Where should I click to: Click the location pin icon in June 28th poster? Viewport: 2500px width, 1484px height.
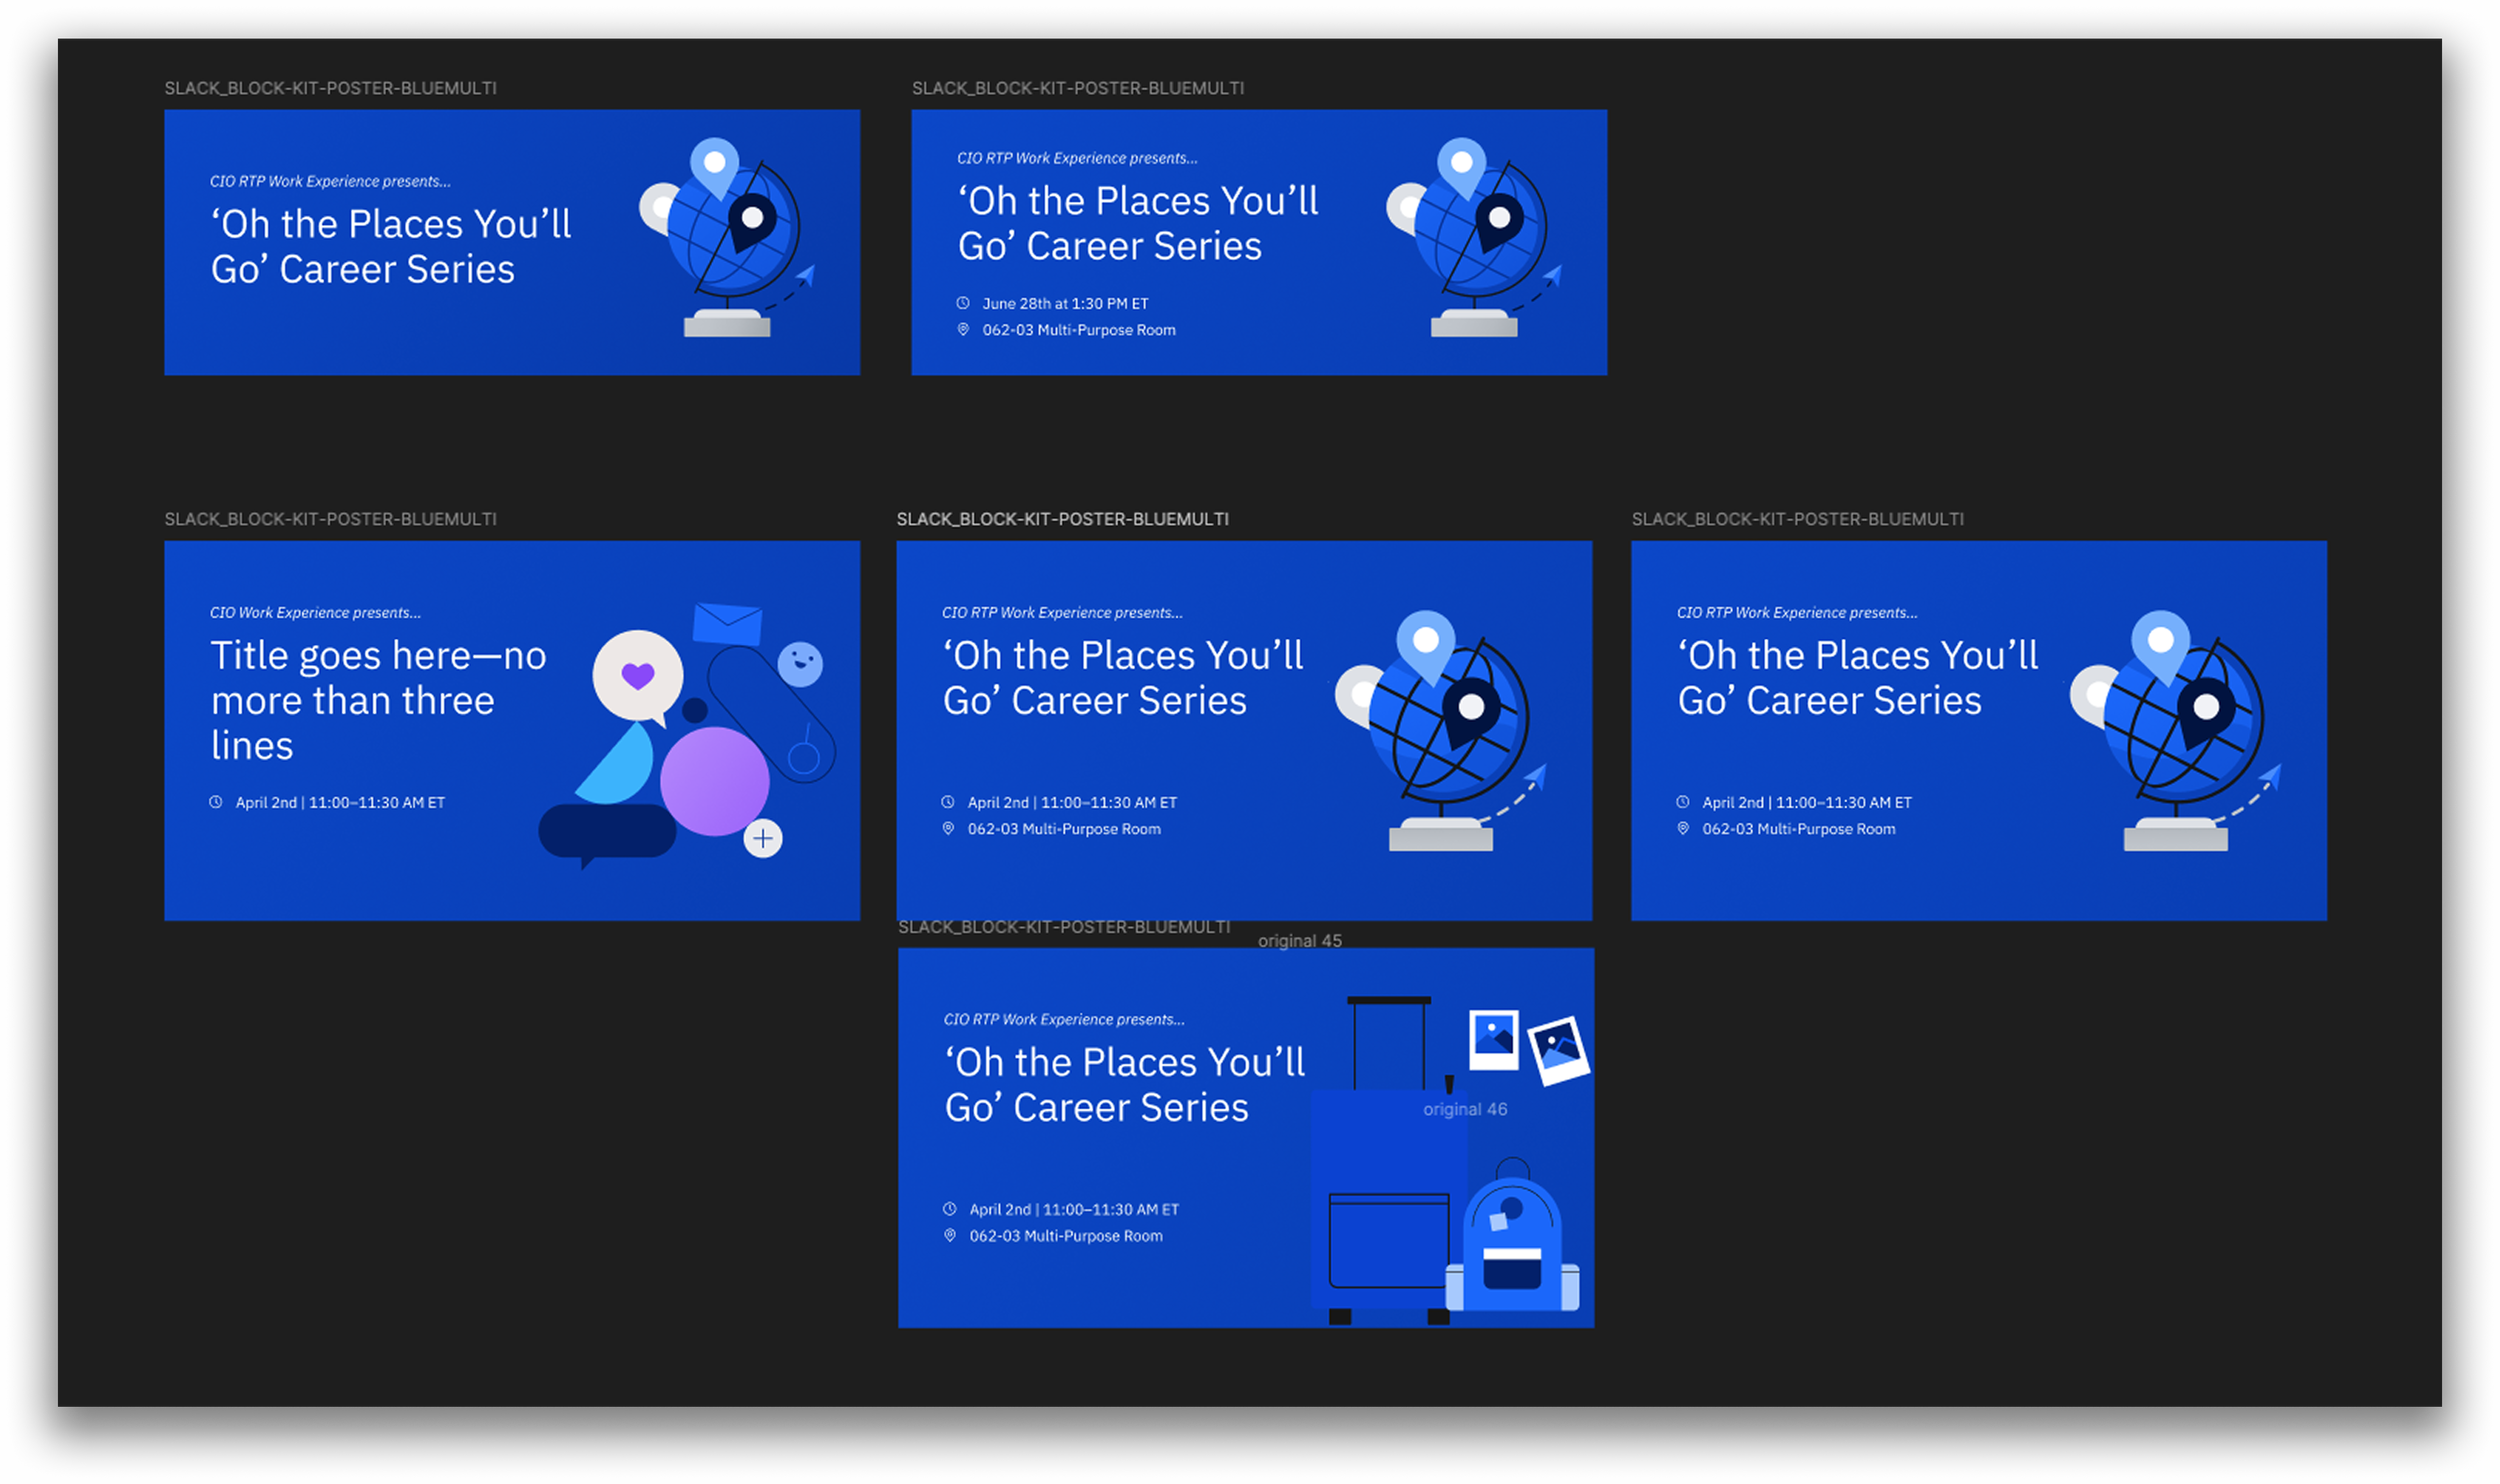(x=963, y=329)
